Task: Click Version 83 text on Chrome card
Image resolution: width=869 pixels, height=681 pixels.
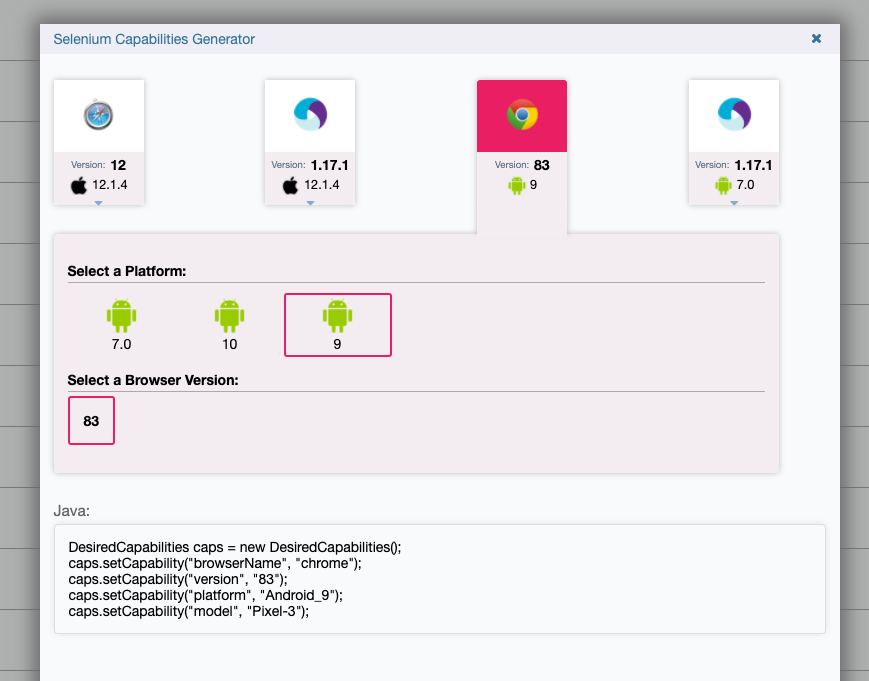Action: tap(522, 165)
